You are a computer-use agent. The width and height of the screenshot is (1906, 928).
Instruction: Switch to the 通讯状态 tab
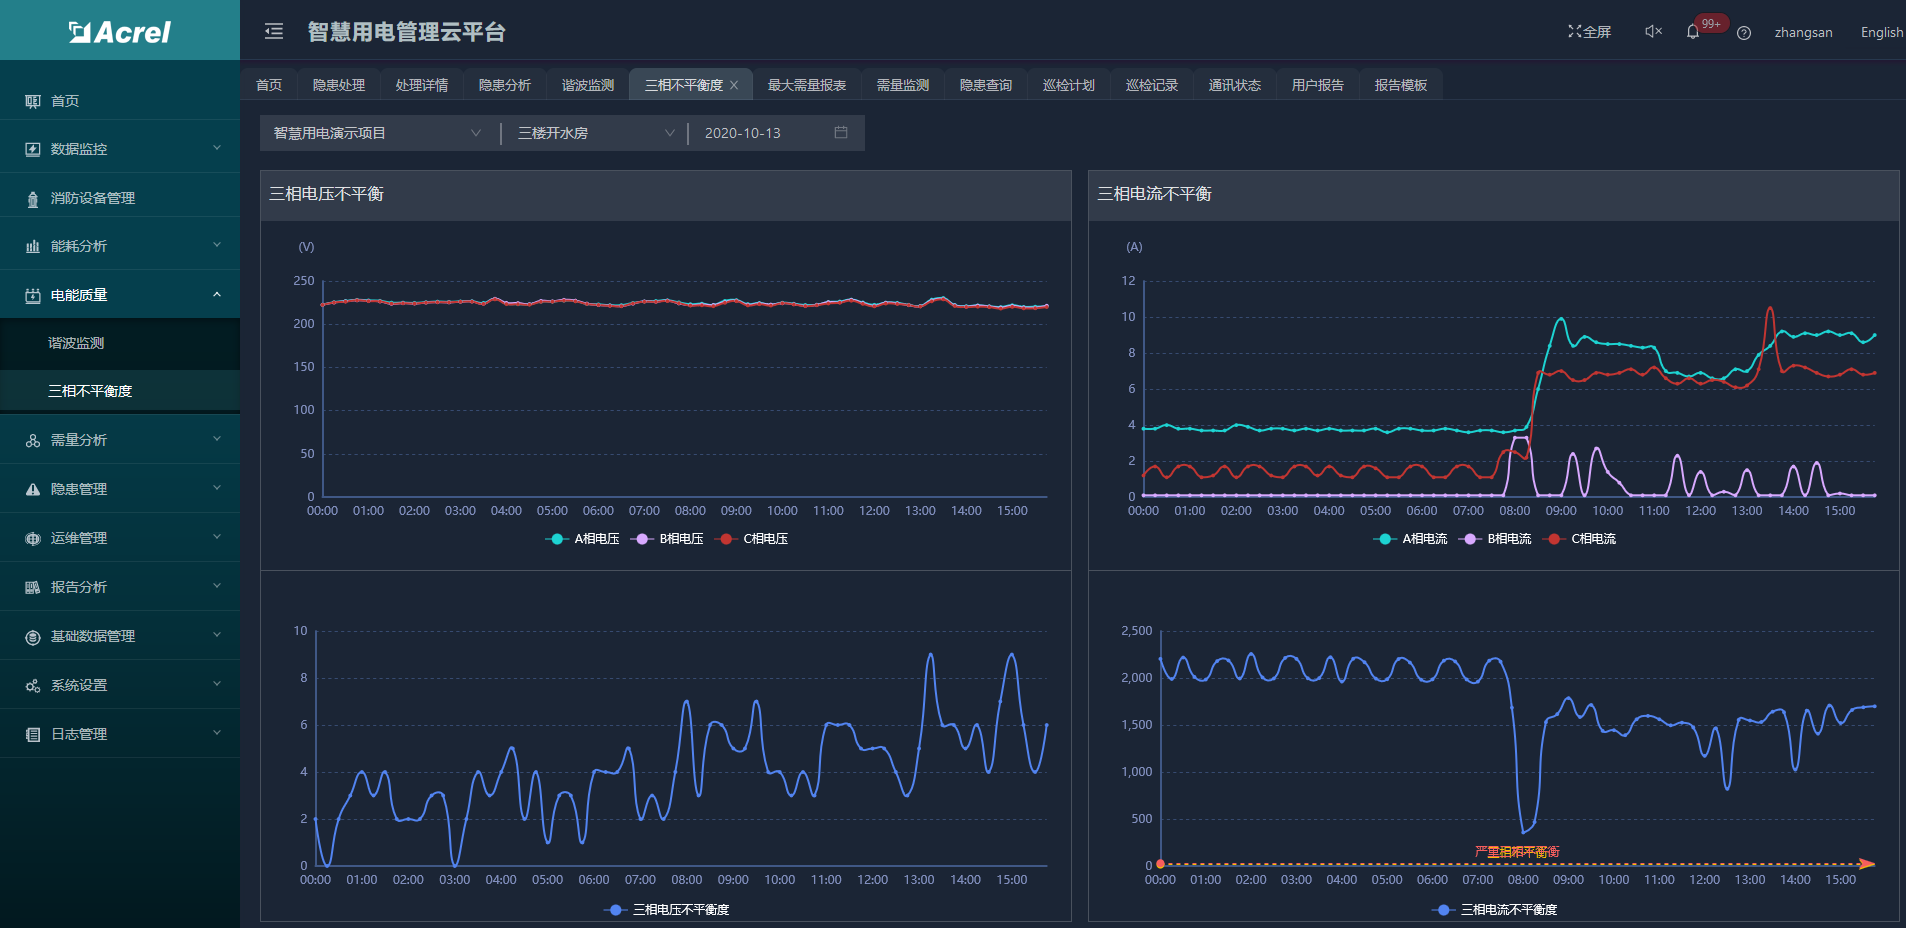pos(1235,85)
